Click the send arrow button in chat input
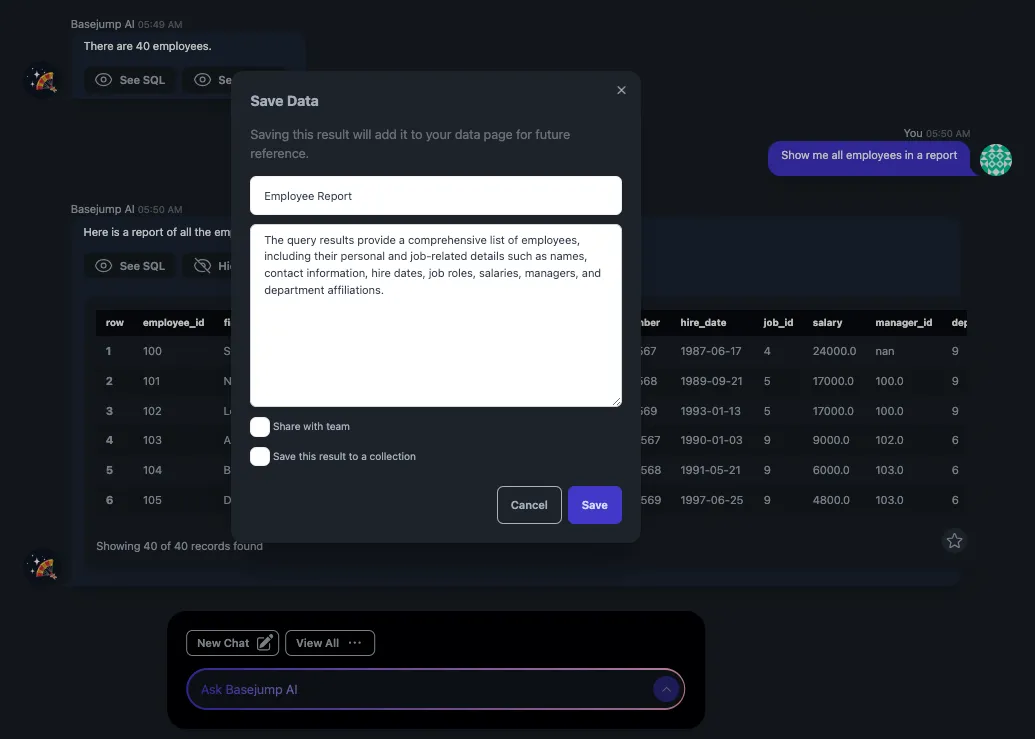Viewport: 1035px width, 739px height. click(x=666, y=690)
